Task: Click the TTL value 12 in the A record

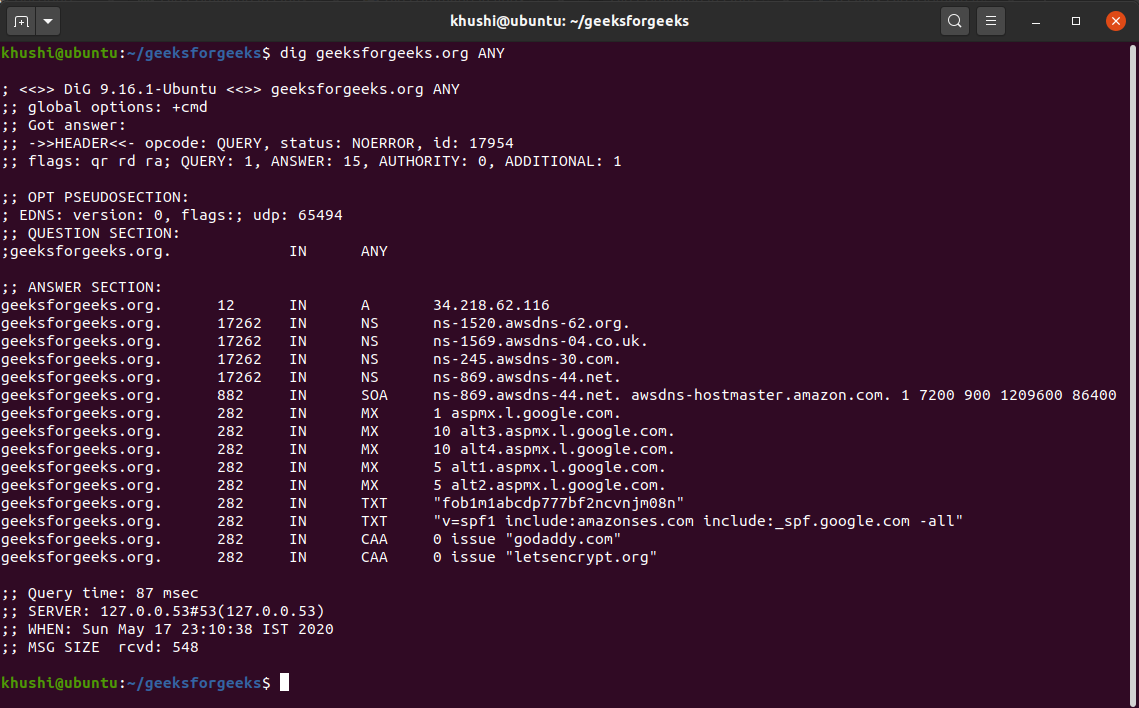Action: [226, 305]
